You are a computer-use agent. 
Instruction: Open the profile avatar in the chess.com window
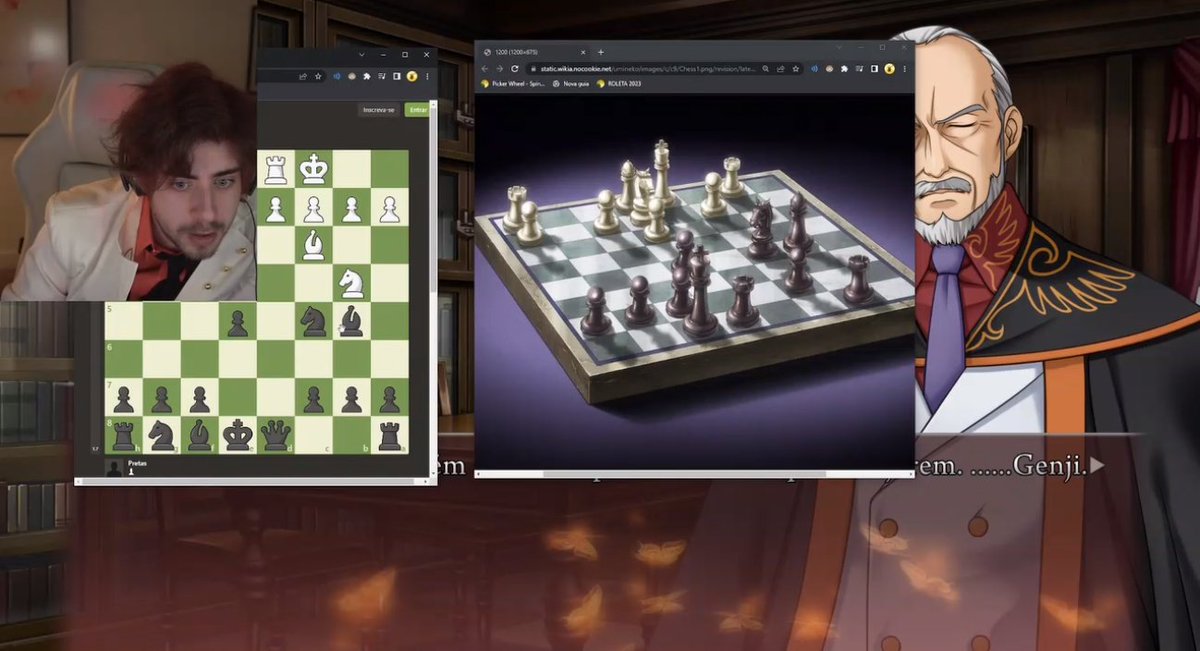[x=412, y=76]
